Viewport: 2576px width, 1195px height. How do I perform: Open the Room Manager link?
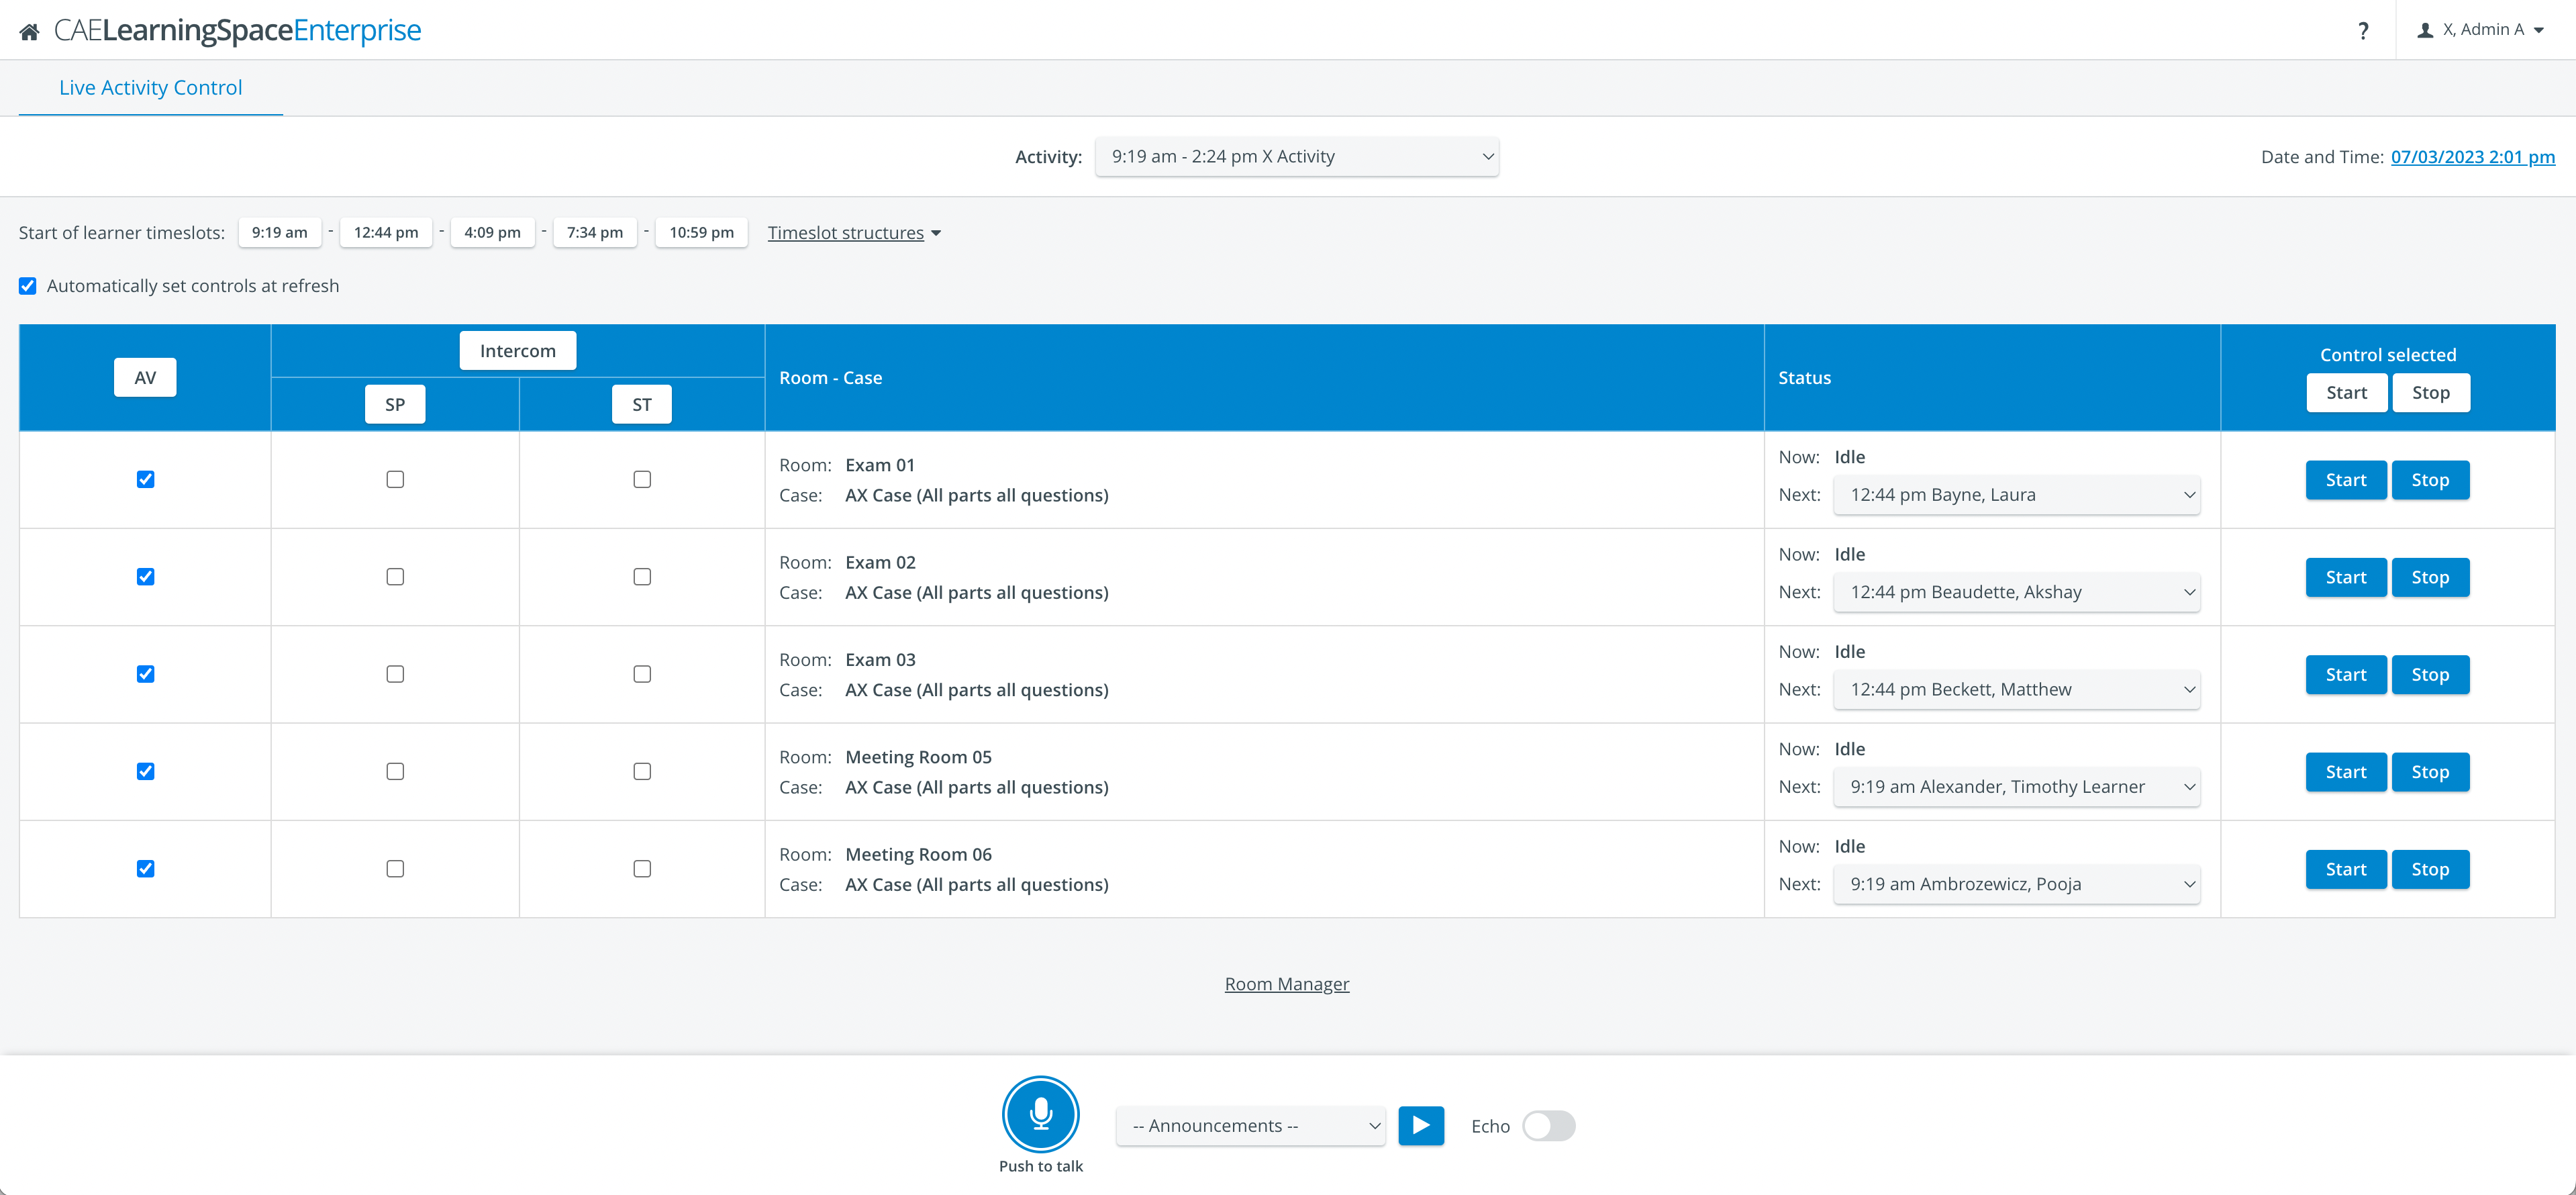[1286, 984]
